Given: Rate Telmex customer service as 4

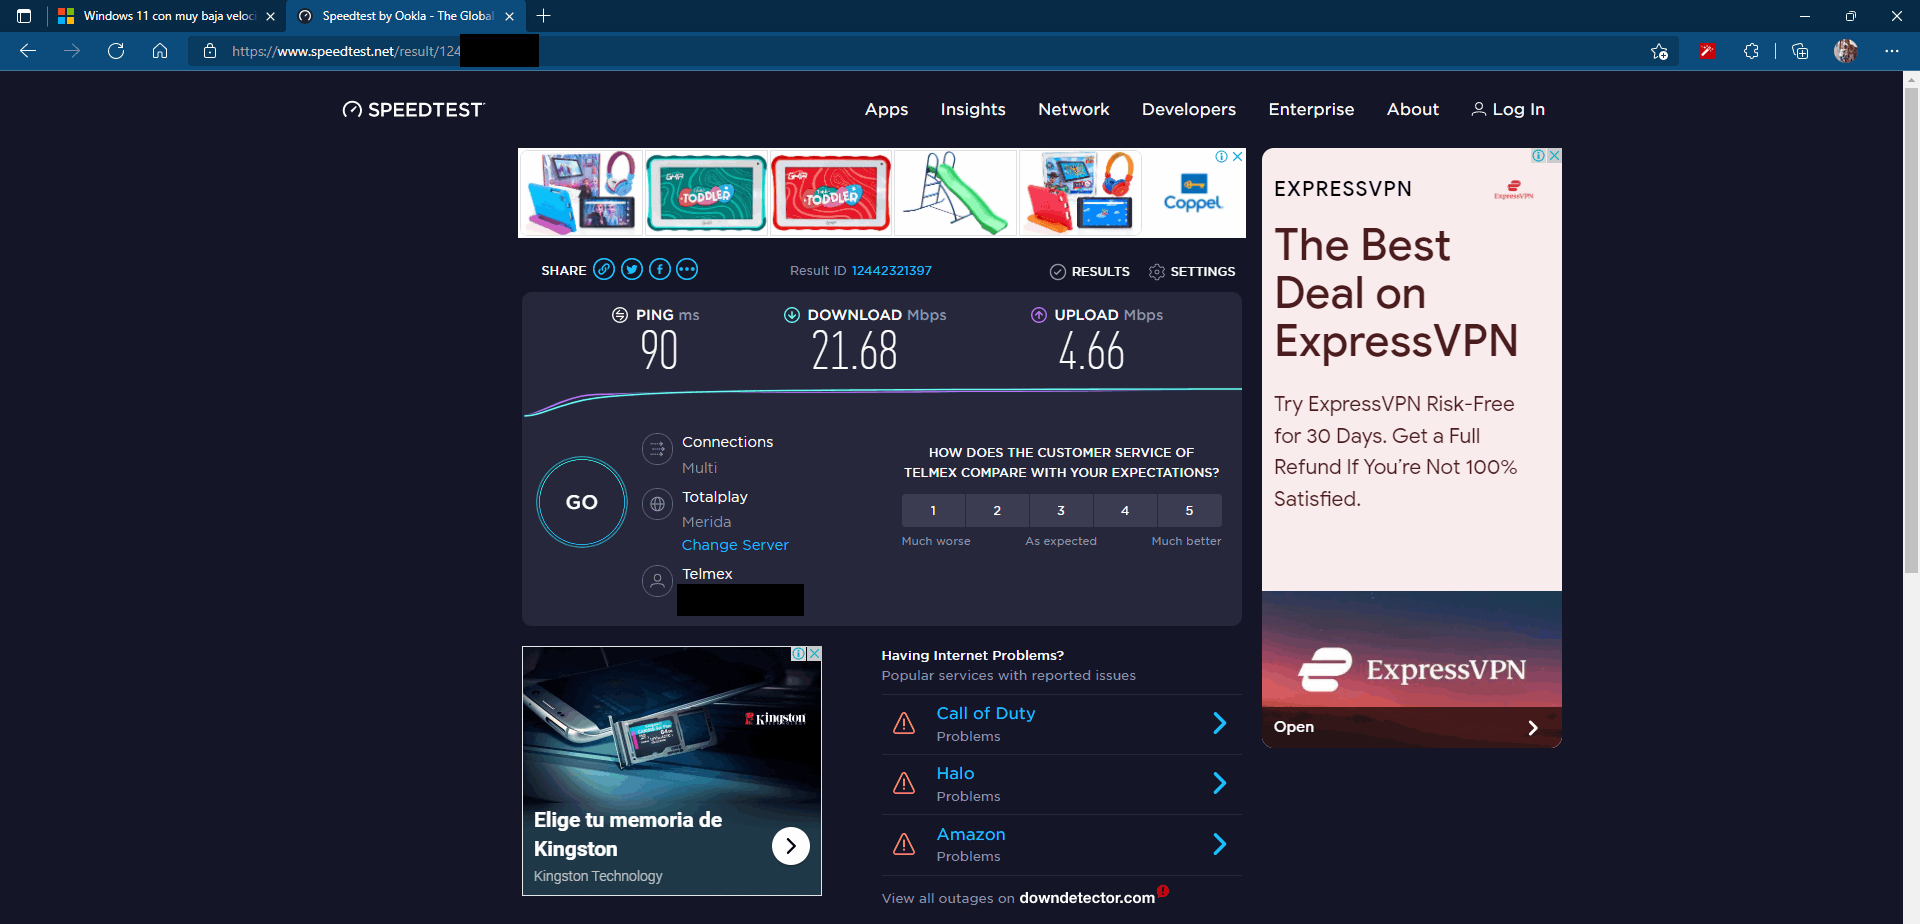Looking at the screenshot, I should pos(1125,510).
